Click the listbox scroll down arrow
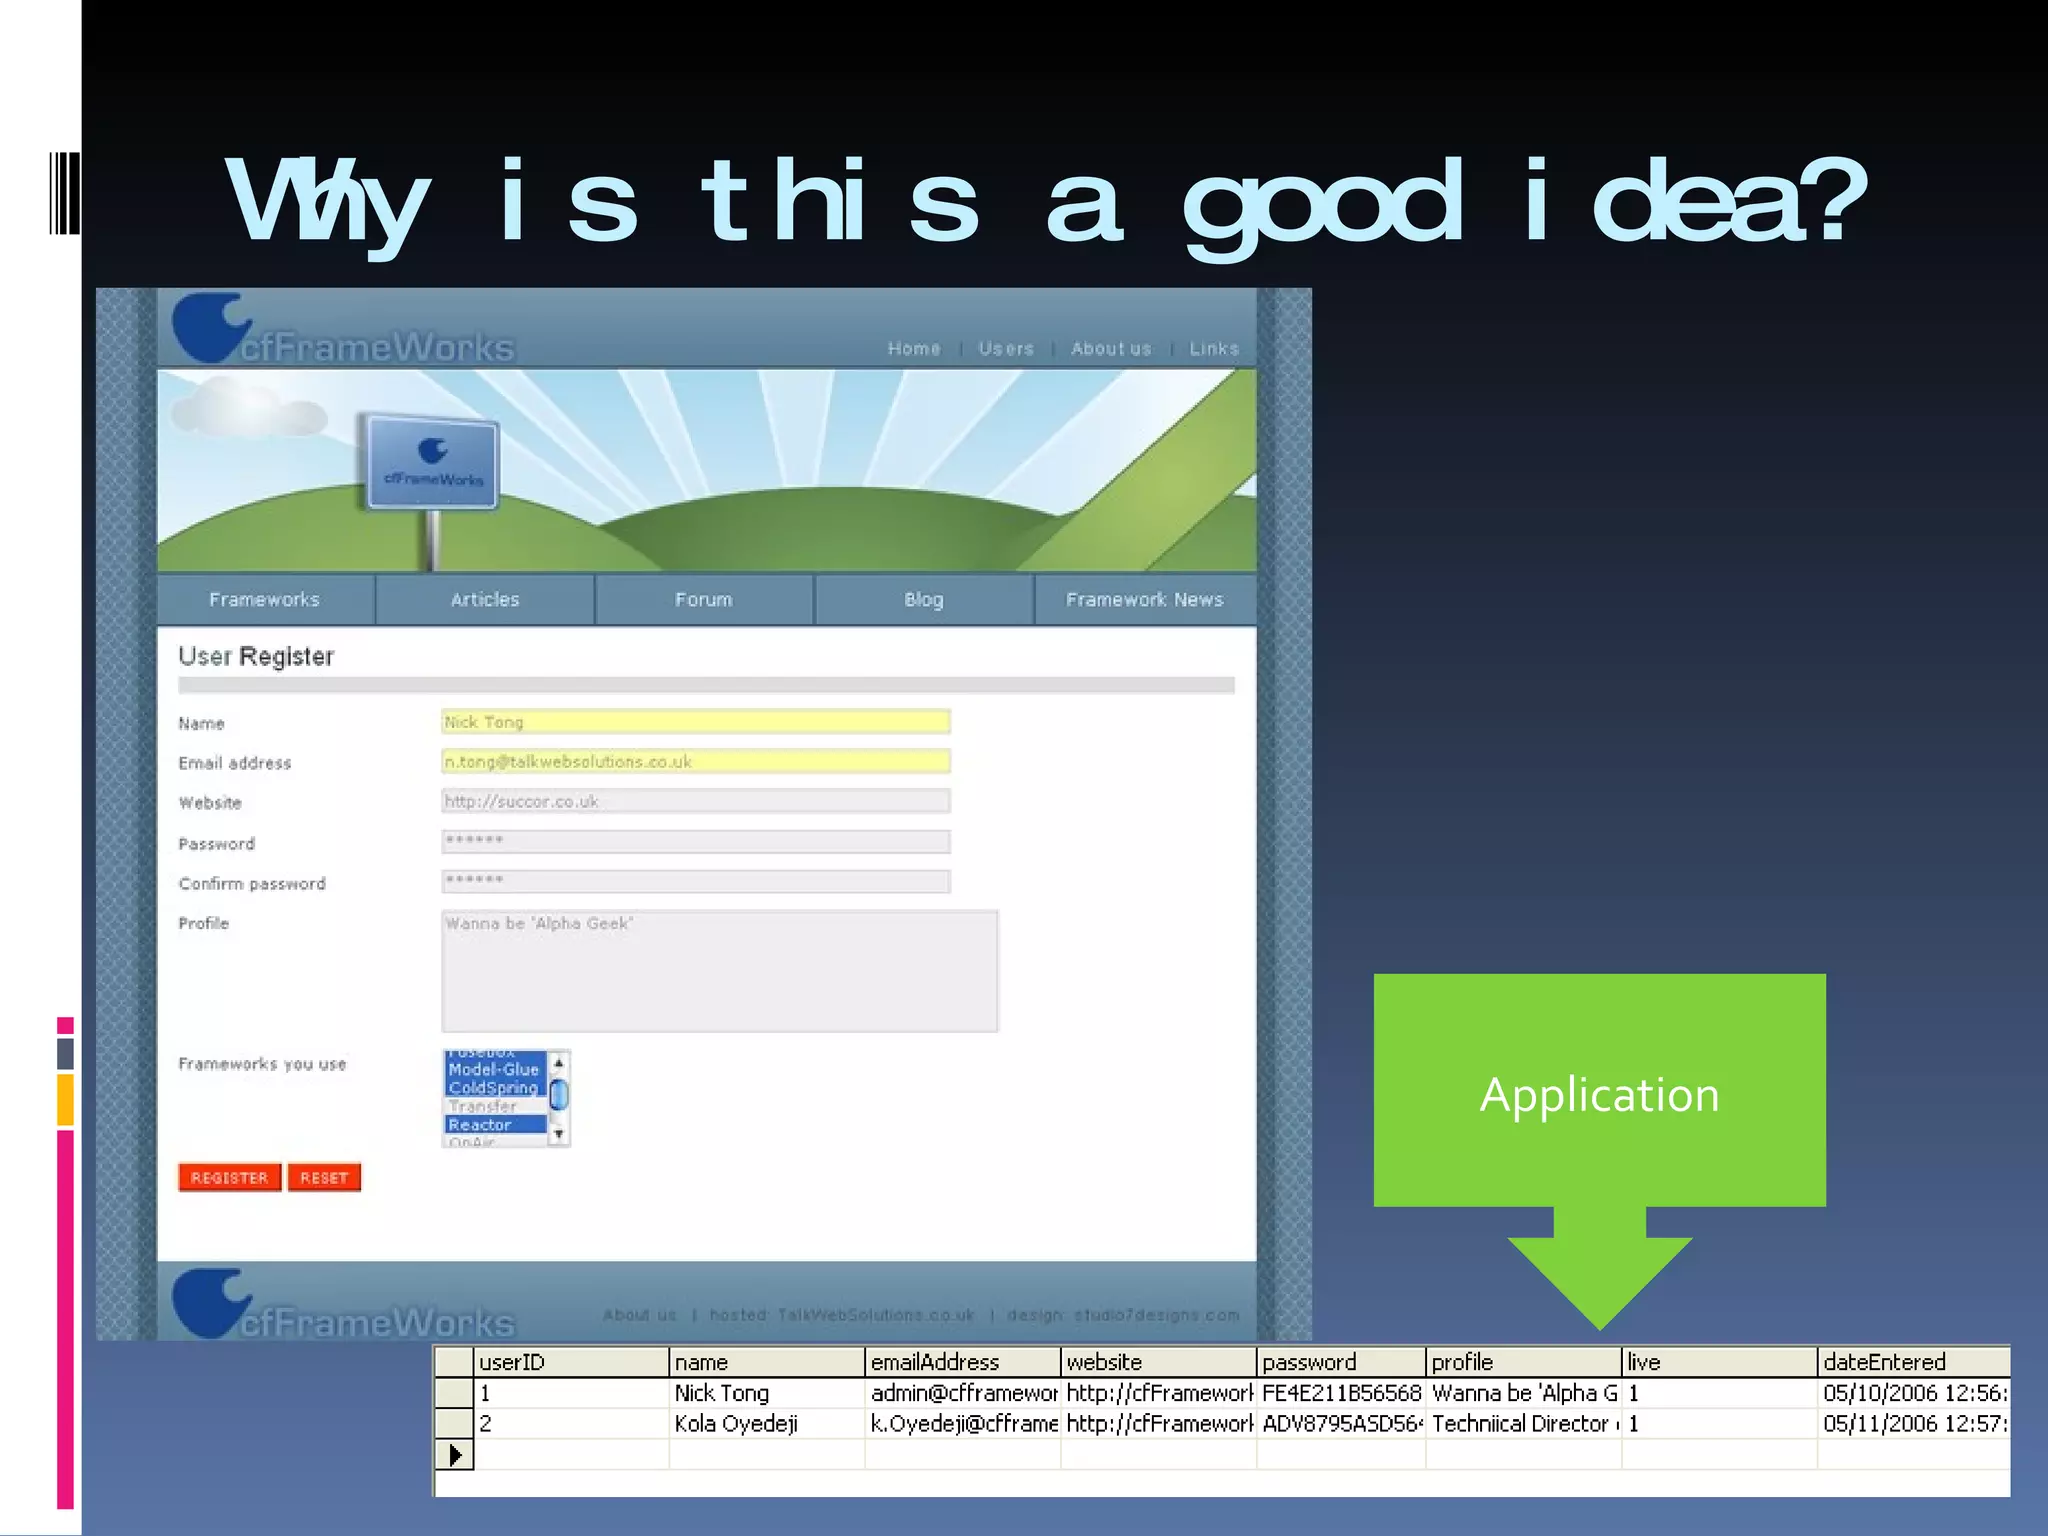The image size is (2048, 1536). tap(559, 1134)
